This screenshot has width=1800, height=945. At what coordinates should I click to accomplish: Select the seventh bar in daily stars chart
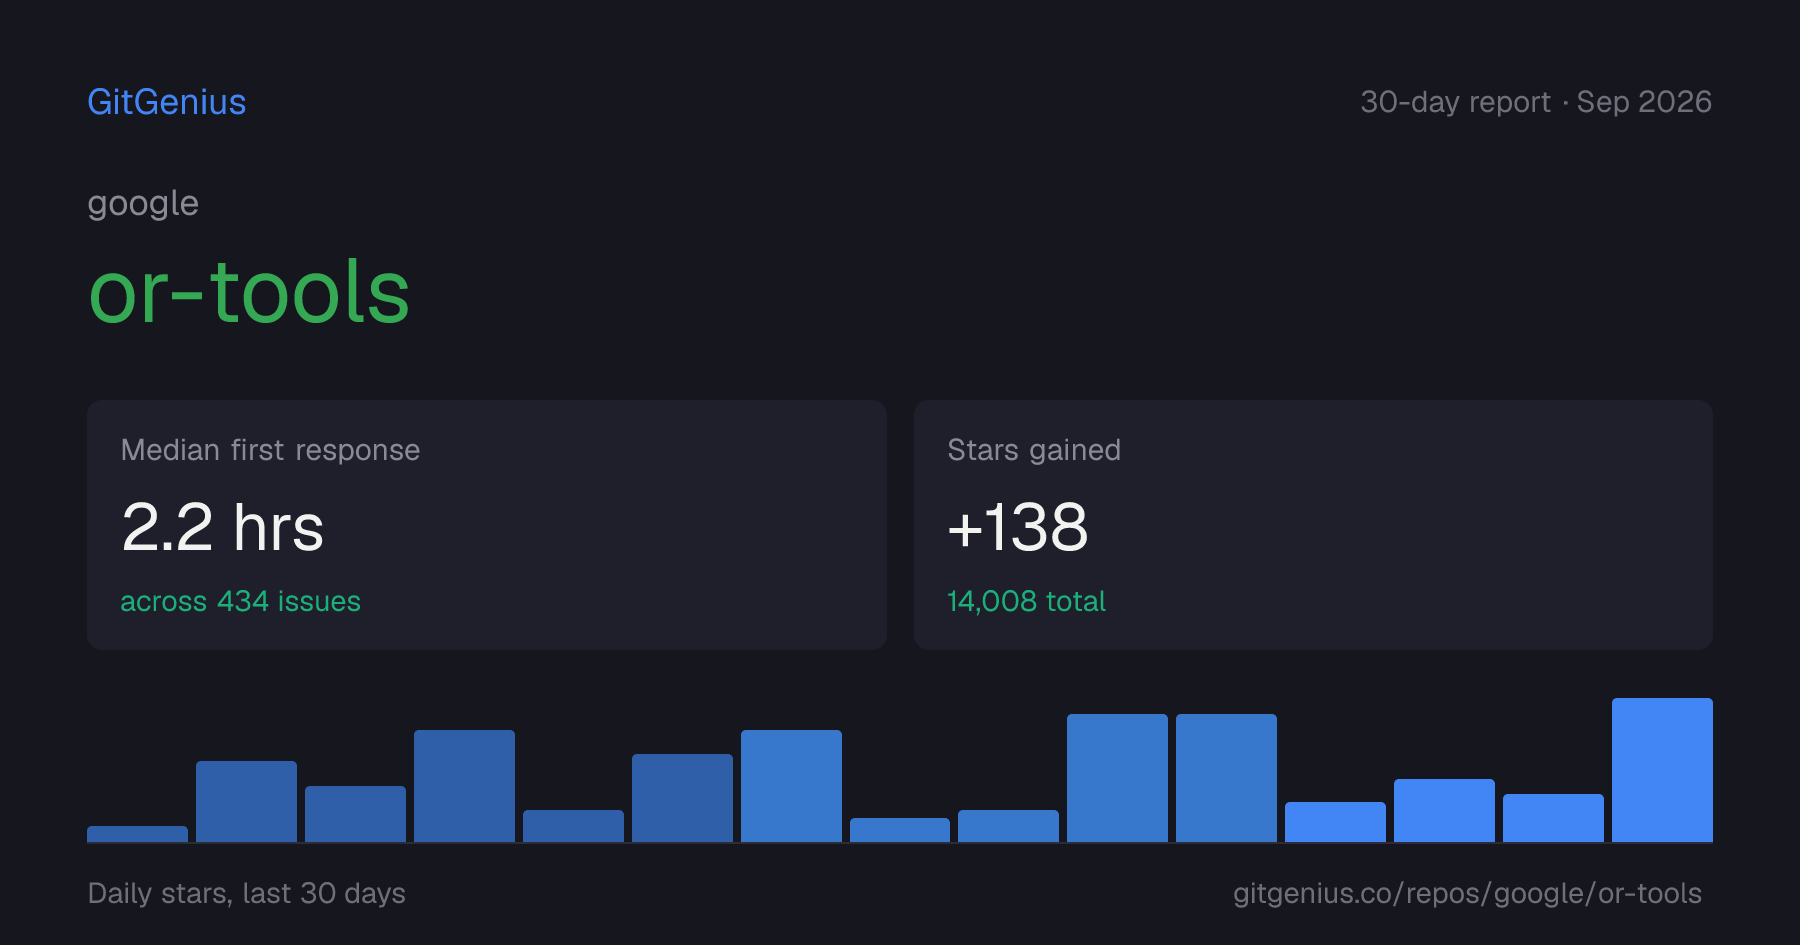[791, 786]
